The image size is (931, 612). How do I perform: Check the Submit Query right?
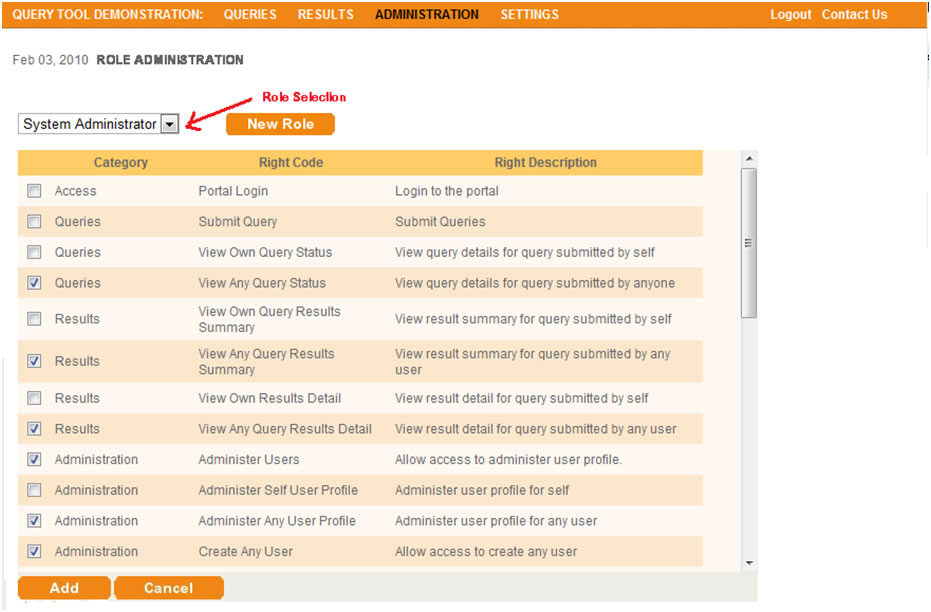(35, 222)
